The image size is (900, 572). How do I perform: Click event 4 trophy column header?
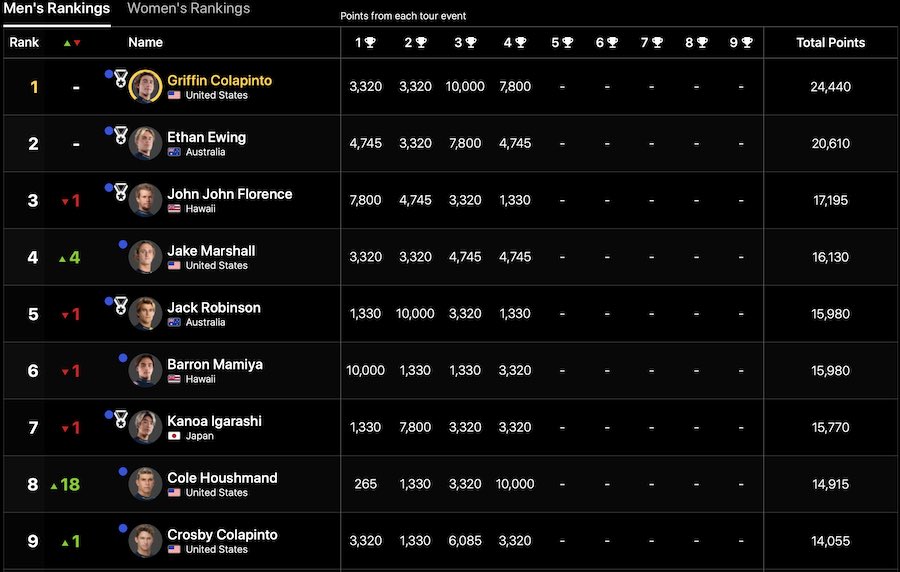[515, 43]
